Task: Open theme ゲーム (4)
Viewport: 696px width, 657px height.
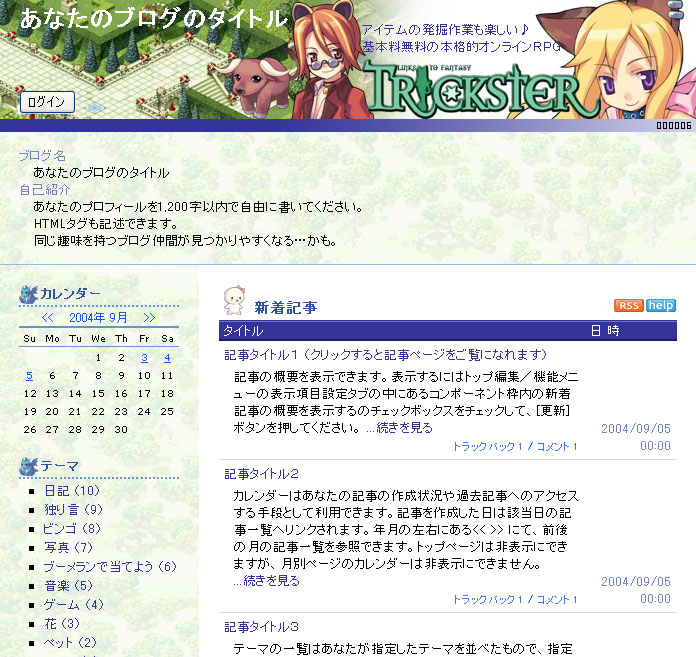Action: coord(73,605)
